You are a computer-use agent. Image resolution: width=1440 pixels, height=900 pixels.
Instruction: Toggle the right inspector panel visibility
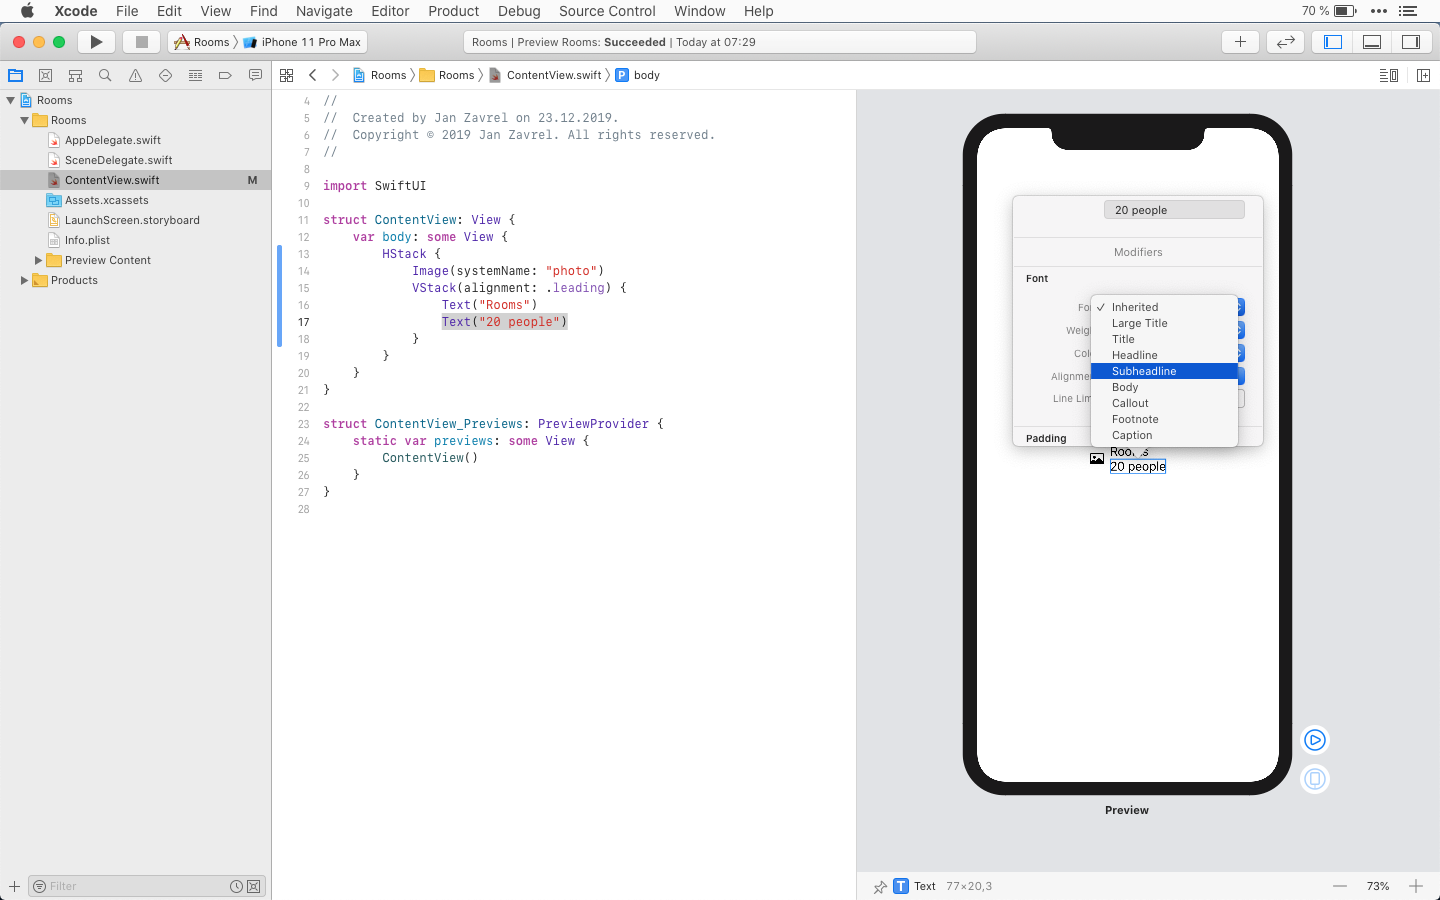(x=1411, y=41)
